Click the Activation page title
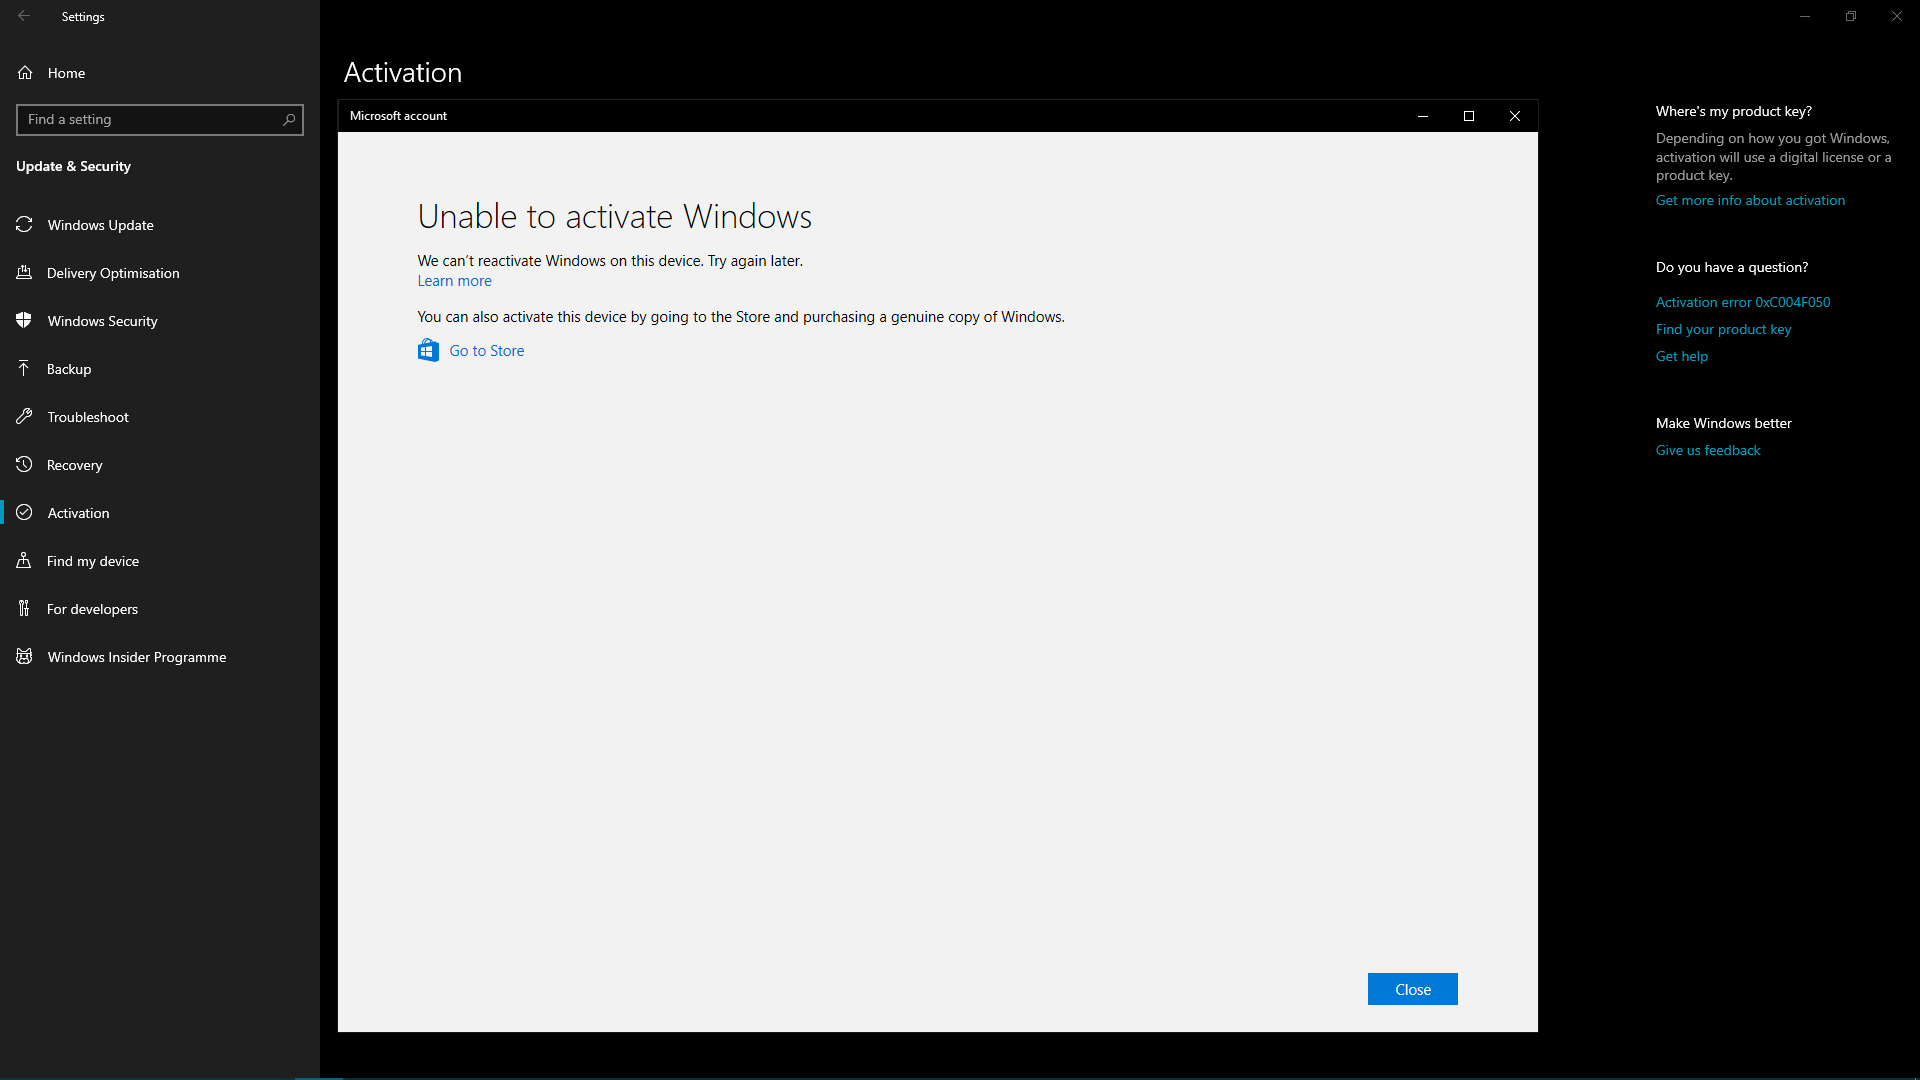The image size is (1920, 1080). (402, 72)
